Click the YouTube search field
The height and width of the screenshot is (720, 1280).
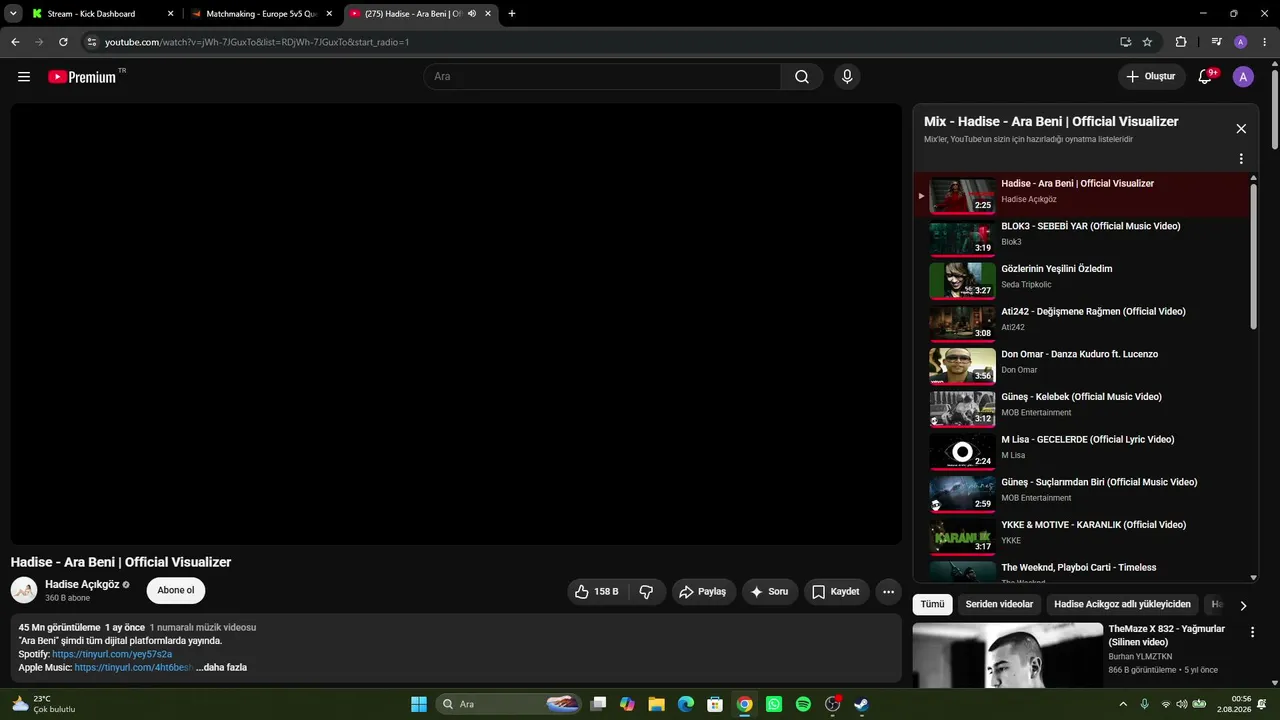[602, 77]
